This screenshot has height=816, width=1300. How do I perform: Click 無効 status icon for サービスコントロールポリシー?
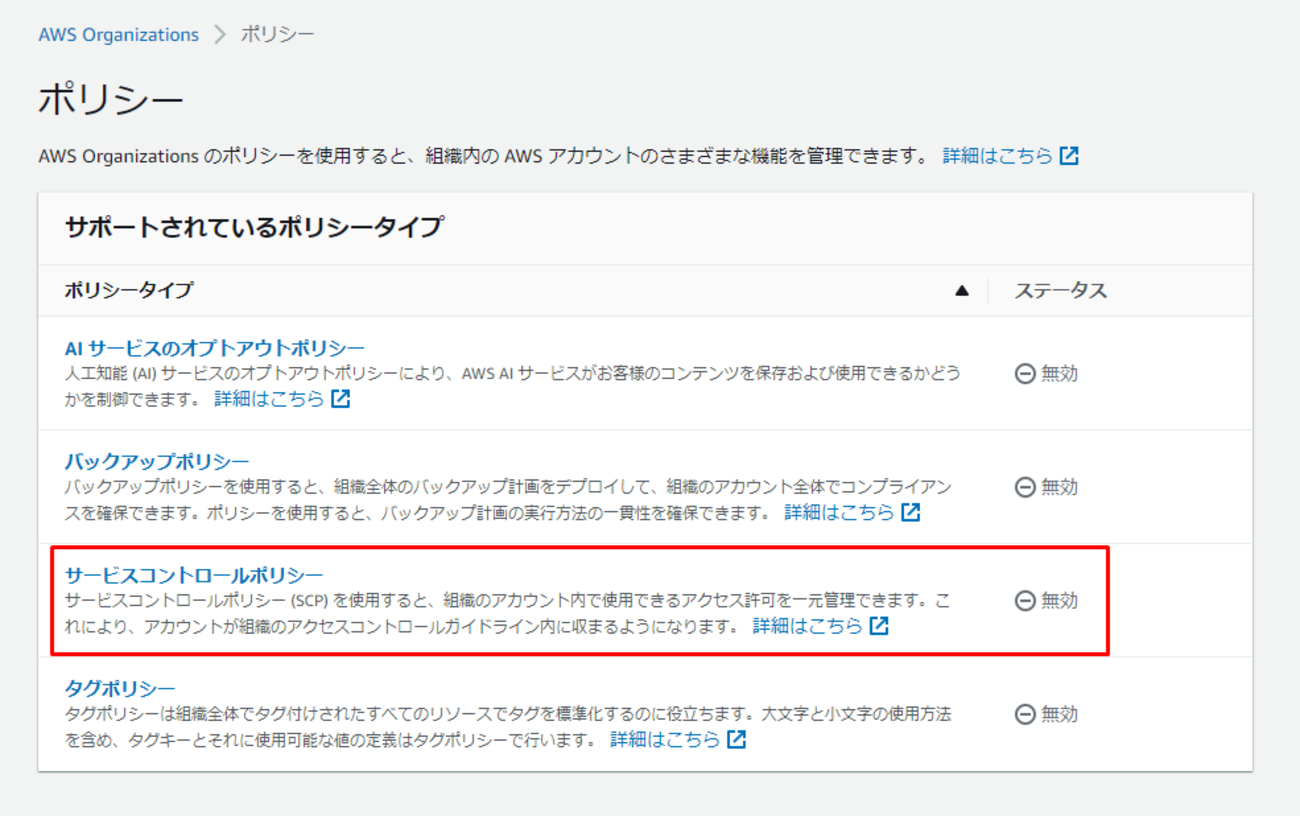[x=1025, y=601]
